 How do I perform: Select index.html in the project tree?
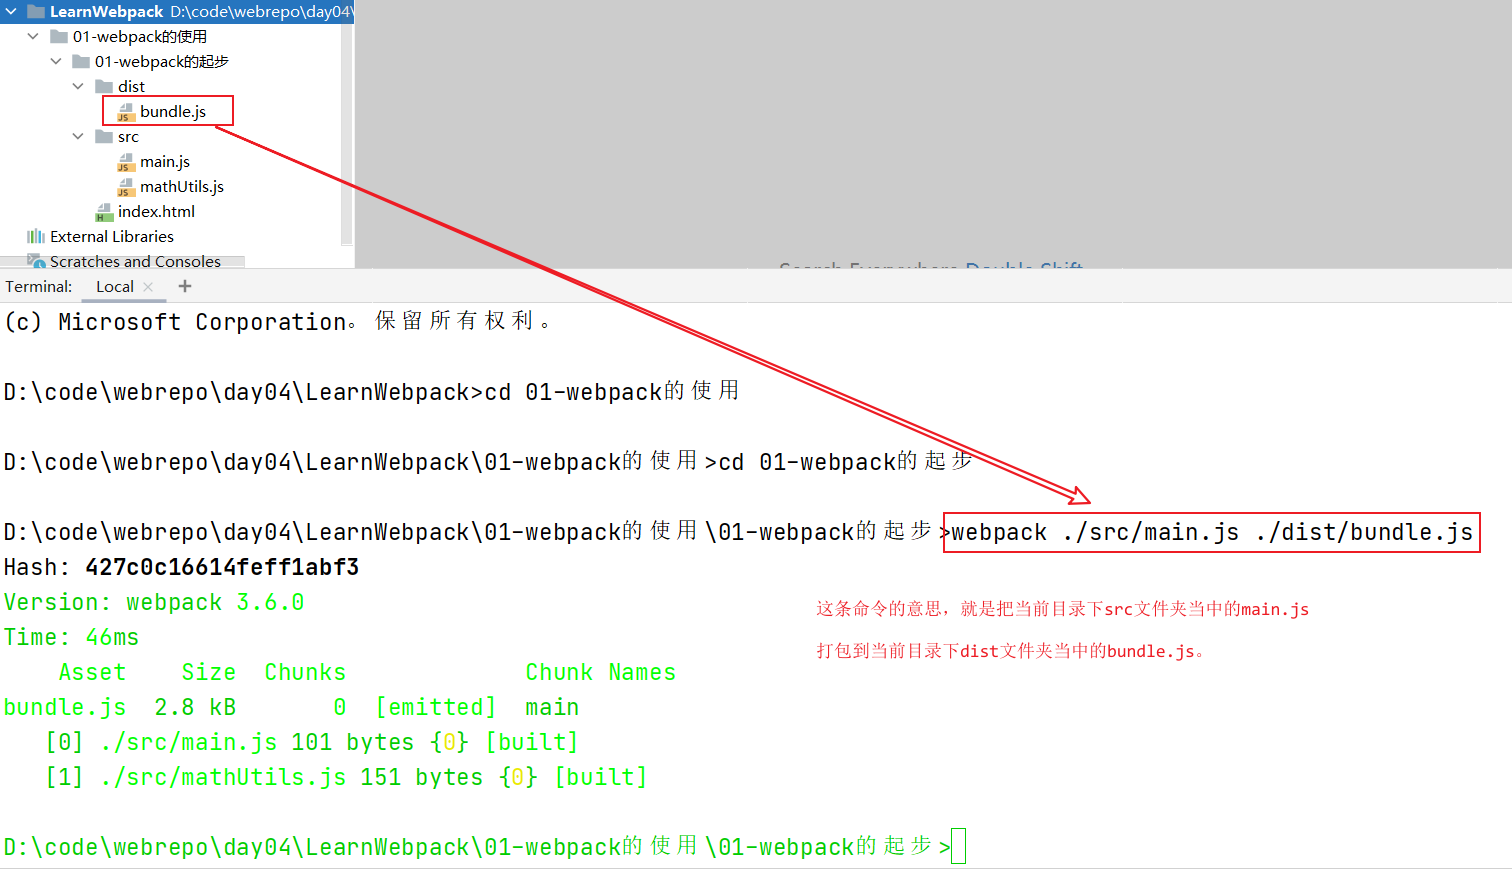pyautogui.click(x=156, y=211)
